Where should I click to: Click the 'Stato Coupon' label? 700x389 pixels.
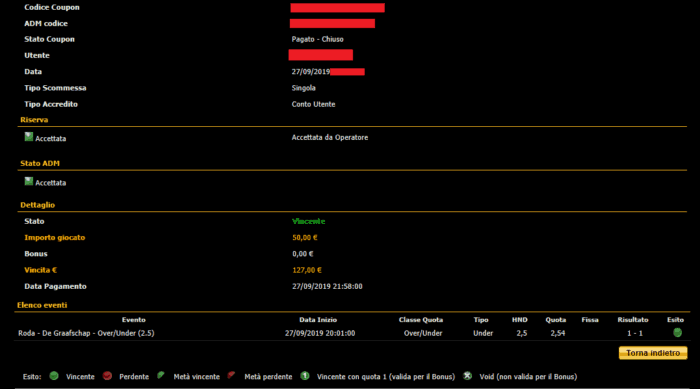50,39
